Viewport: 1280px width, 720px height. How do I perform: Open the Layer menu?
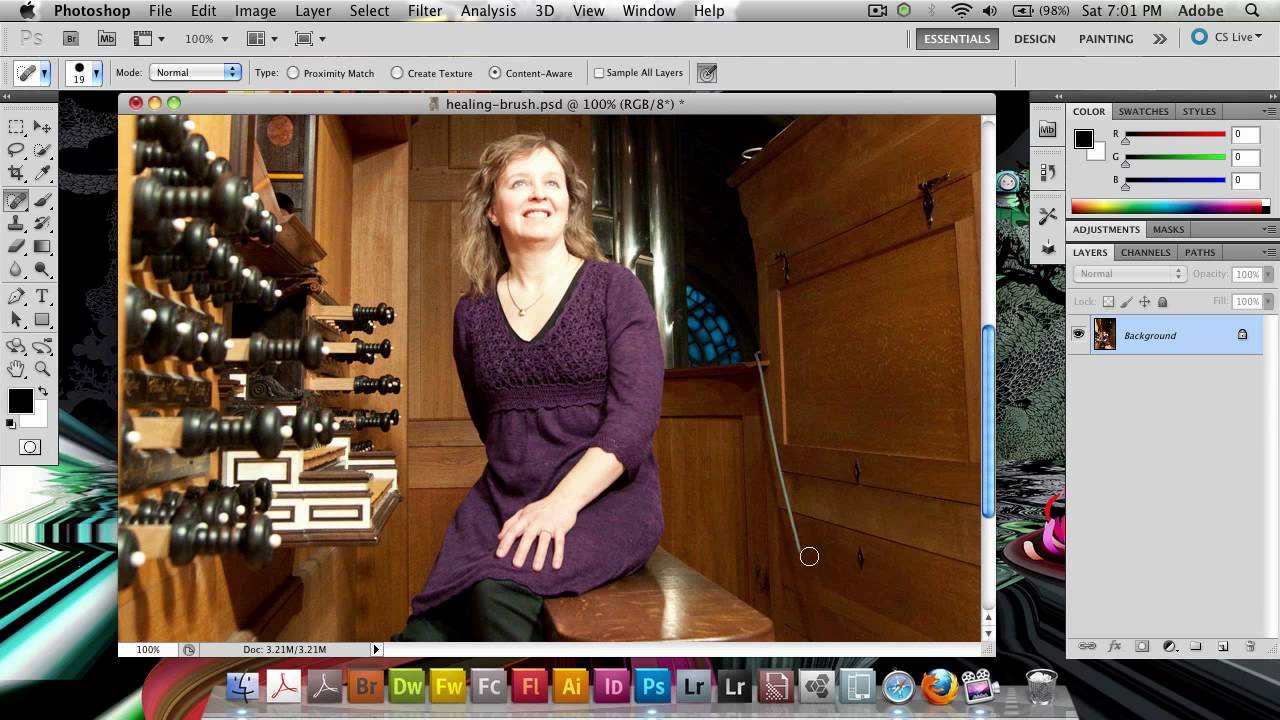(313, 11)
